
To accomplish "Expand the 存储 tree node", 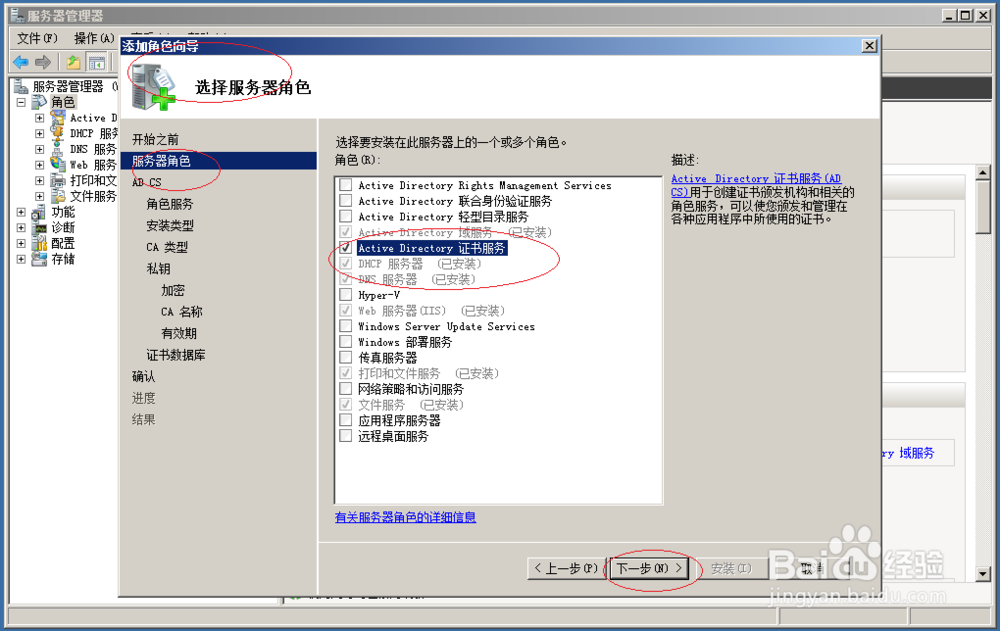I will click(x=21, y=259).
